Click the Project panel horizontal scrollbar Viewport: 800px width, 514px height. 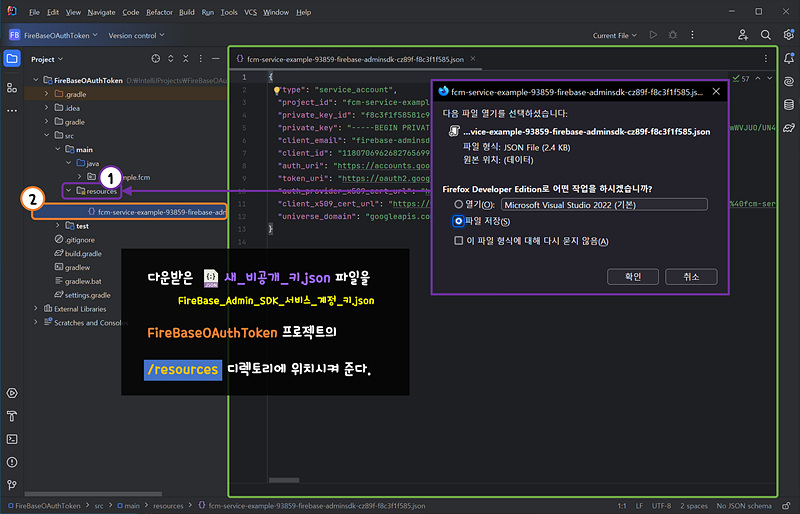pyautogui.click(x=93, y=494)
